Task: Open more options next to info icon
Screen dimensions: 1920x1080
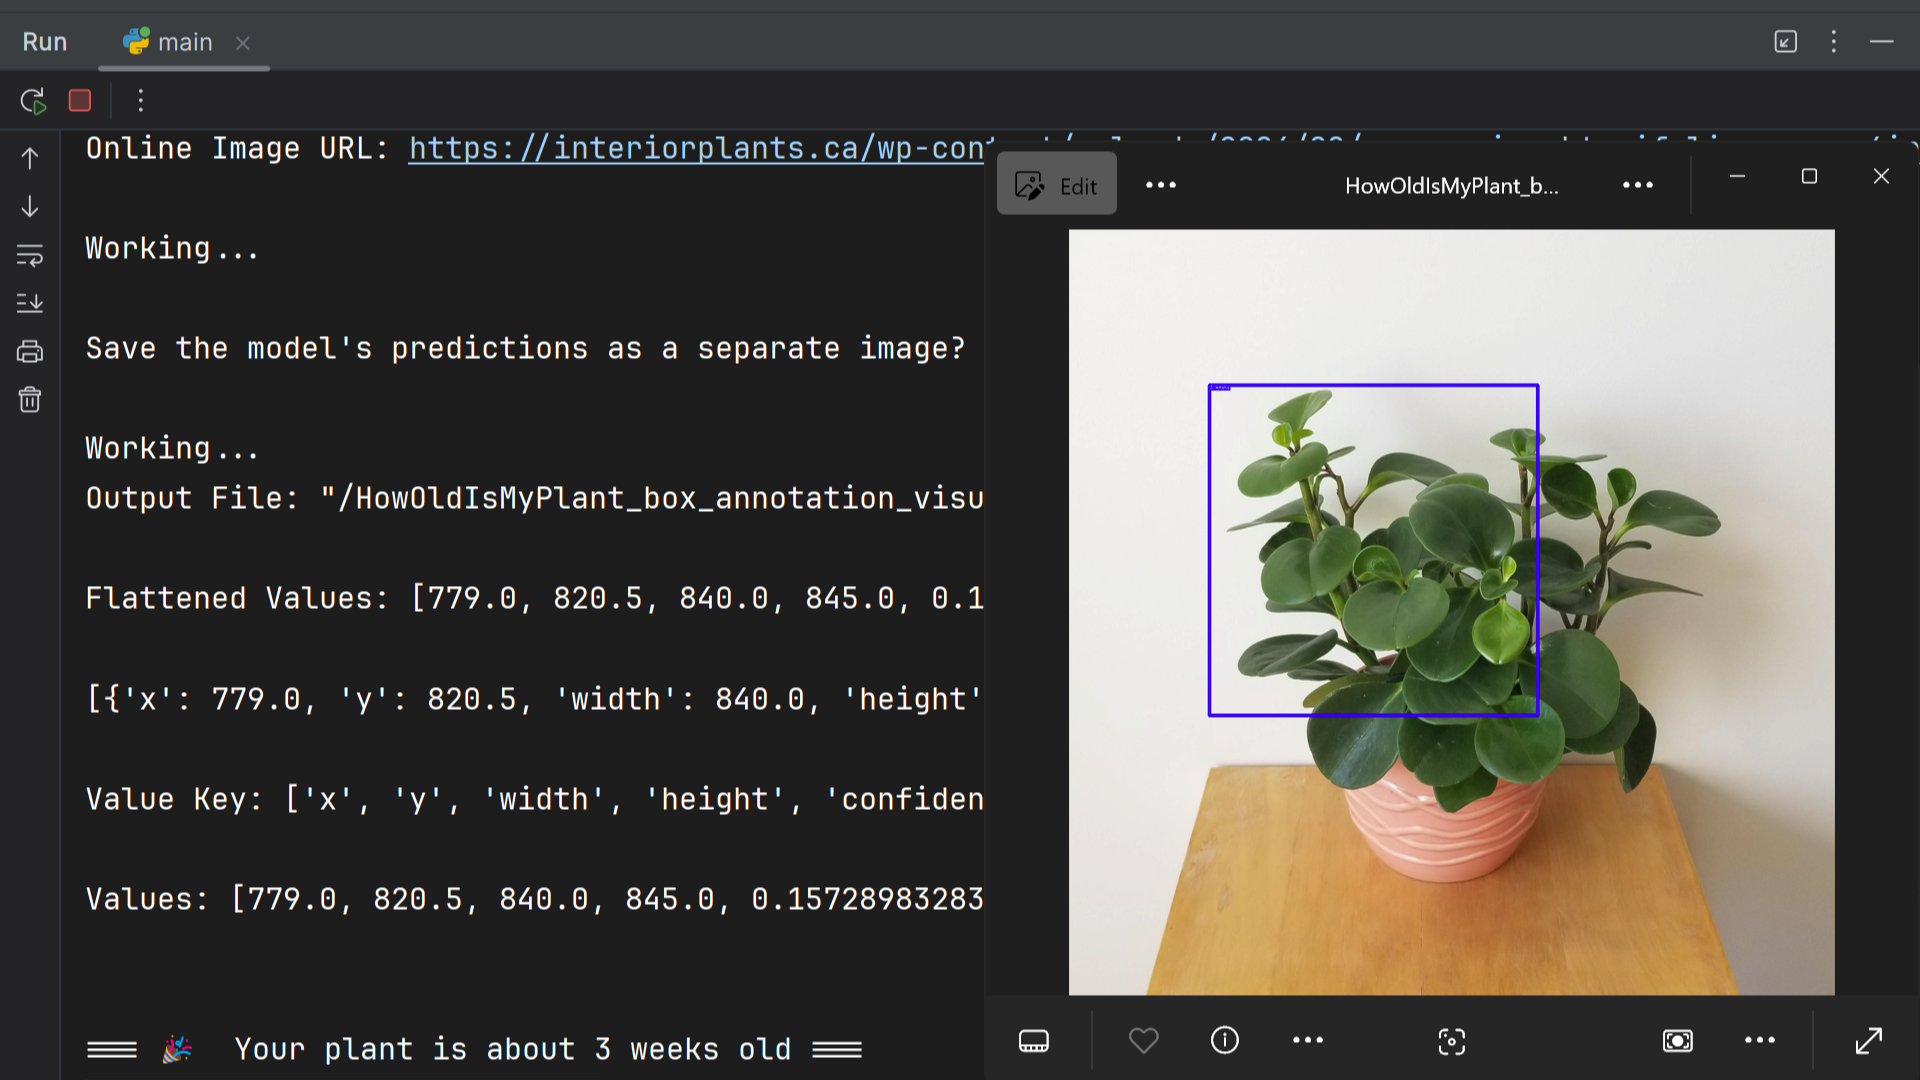Action: pyautogui.click(x=1308, y=1041)
